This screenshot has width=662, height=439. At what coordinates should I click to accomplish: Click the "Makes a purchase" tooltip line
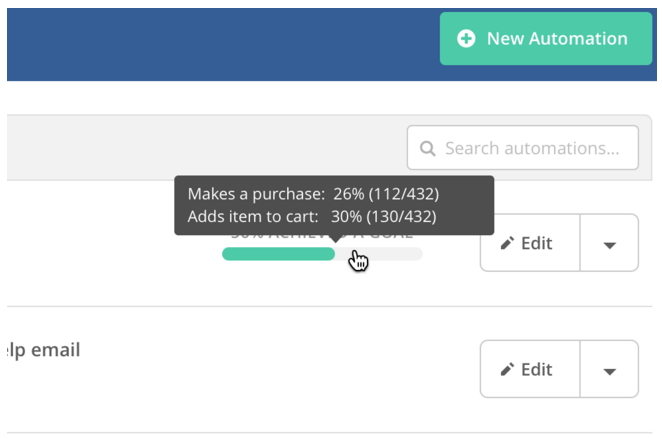313,194
